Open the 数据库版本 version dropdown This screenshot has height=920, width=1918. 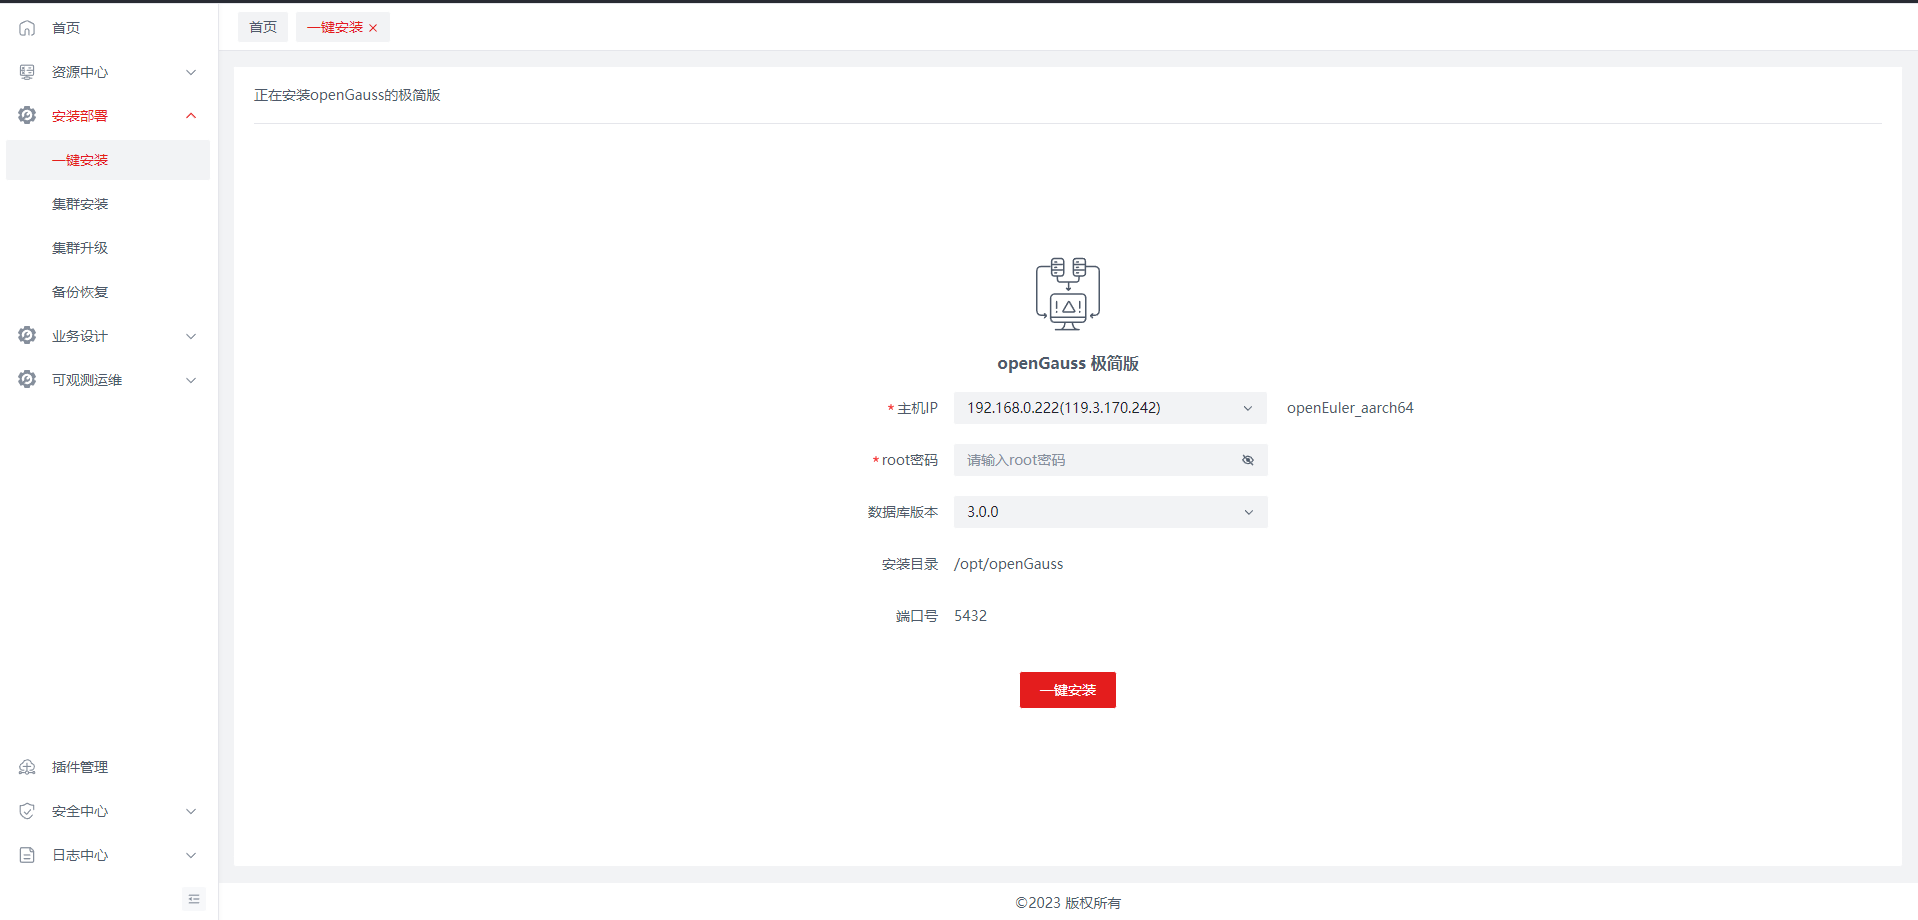[x=1109, y=512]
